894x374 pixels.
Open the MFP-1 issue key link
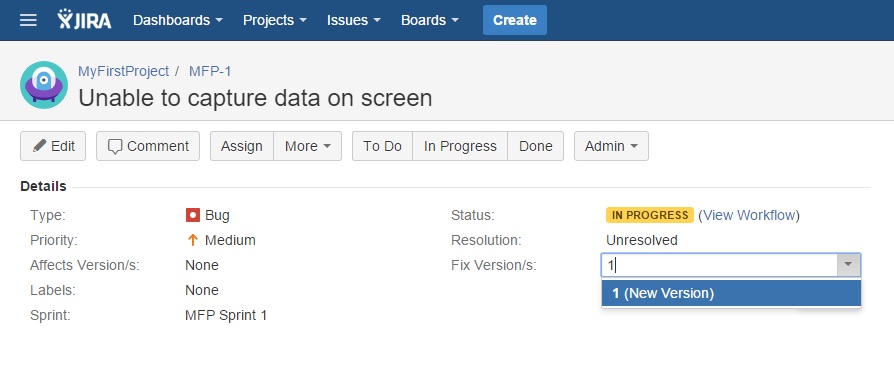coord(210,71)
